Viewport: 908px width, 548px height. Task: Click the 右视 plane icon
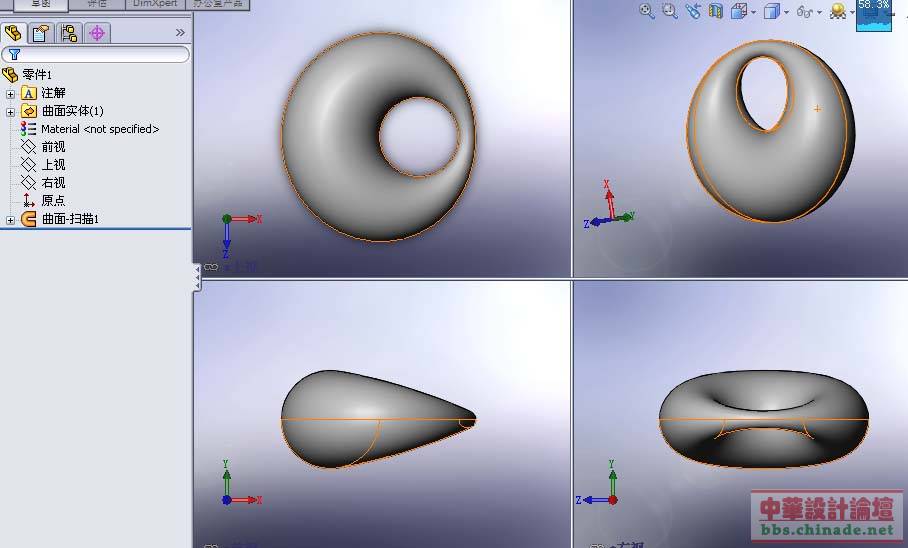28,182
